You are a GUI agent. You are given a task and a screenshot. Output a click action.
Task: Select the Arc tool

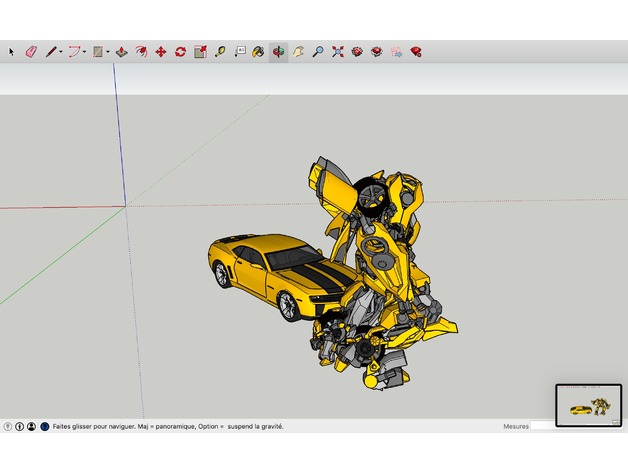click(x=74, y=52)
